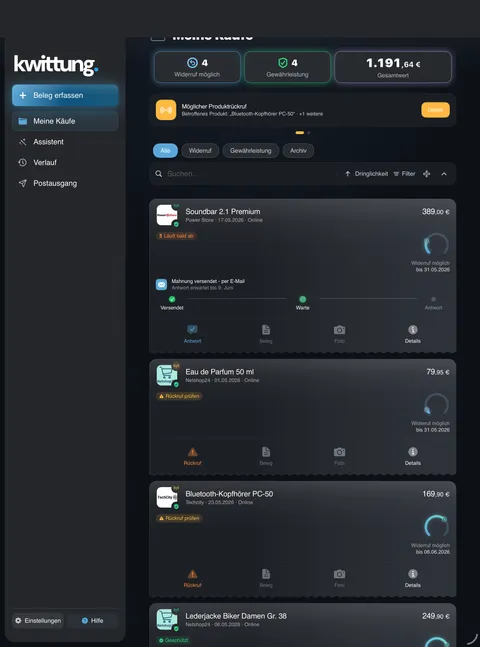Open Details on the Bluetooth-Kopfhörer card
The width and height of the screenshot is (480, 647).
click(x=413, y=578)
